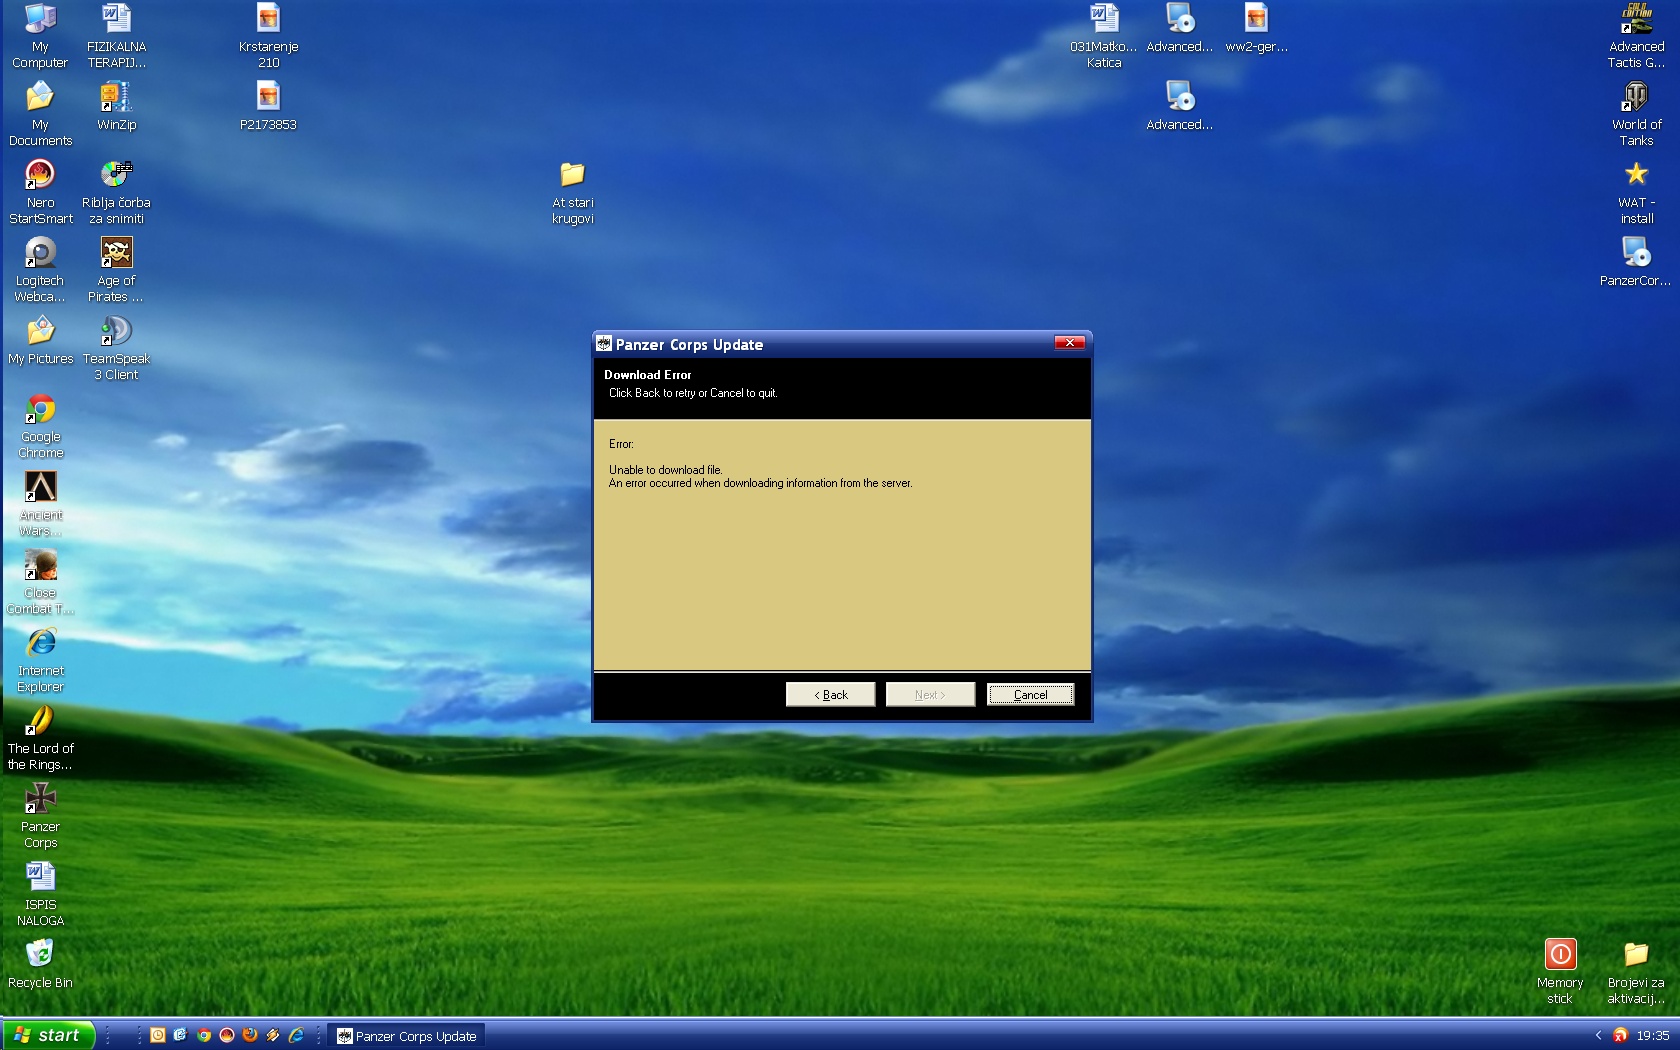Image resolution: width=1680 pixels, height=1050 pixels.
Task: Launch Chrome from Quick Launch bar
Action: click(204, 1035)
